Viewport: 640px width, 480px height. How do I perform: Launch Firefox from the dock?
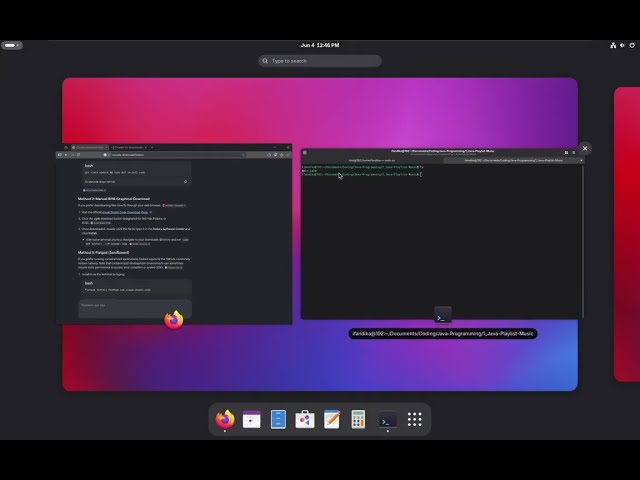pos(225,419)
